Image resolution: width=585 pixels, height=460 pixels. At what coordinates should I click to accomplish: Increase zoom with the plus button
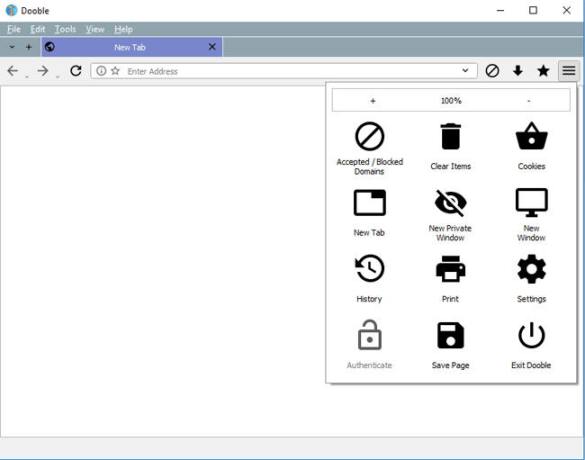[373, 101]
